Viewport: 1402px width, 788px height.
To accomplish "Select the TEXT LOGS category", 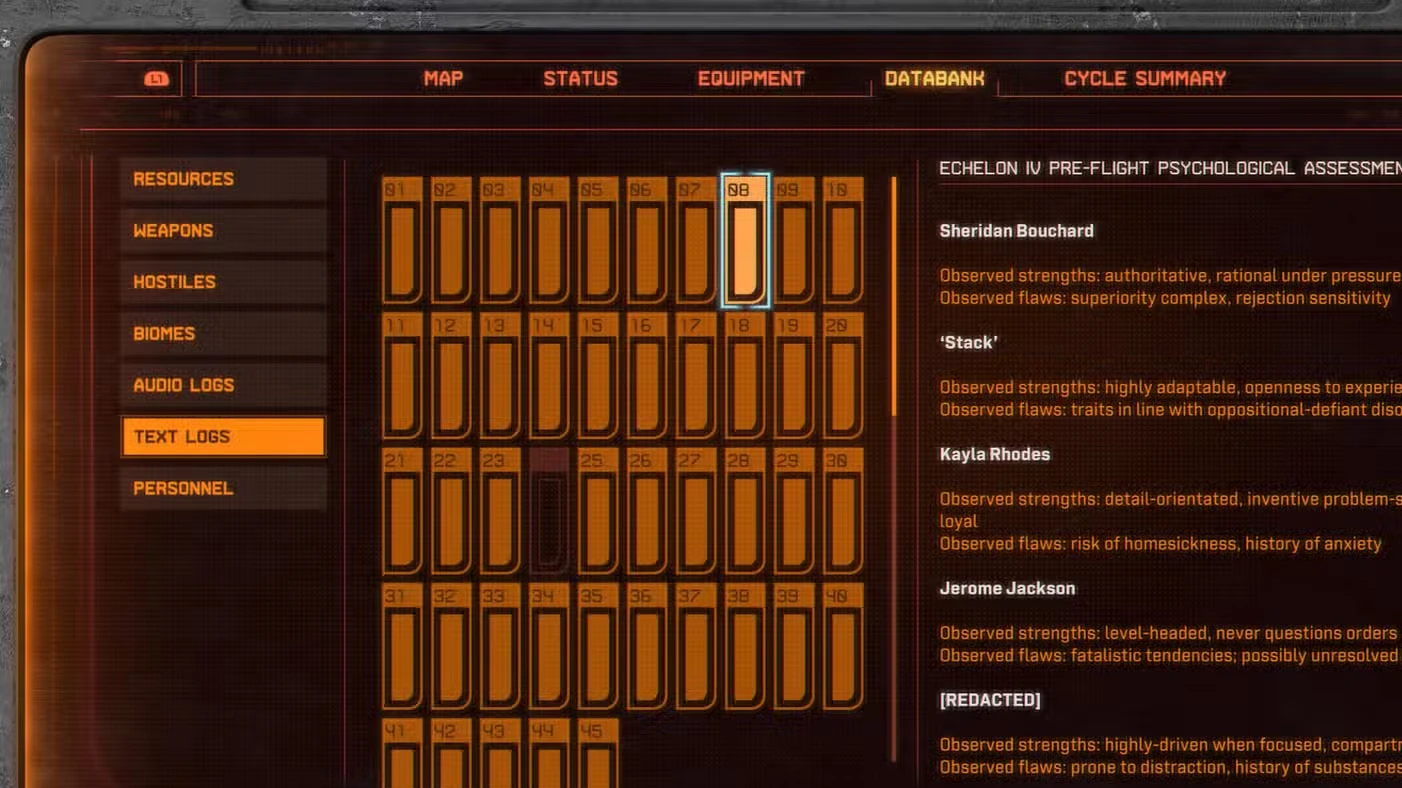I will point(224,437).
